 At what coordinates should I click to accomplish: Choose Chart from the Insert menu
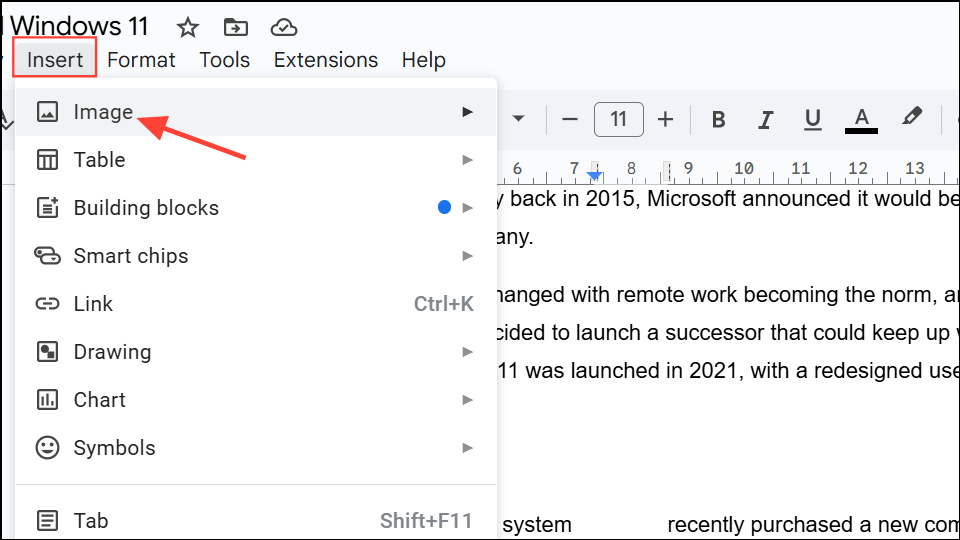255,400
